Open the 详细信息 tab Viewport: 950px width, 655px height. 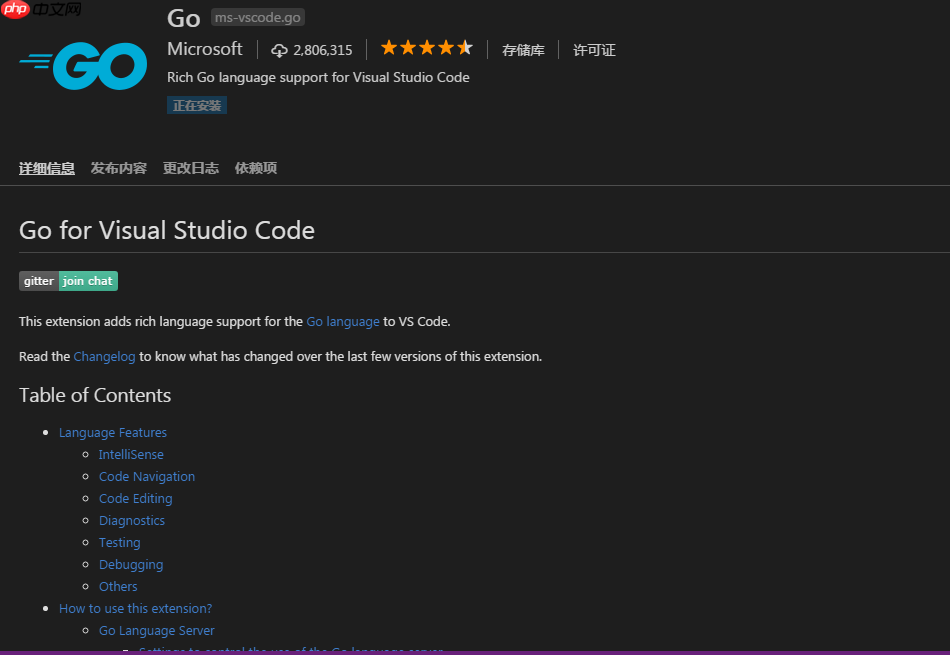(x=47, y=168)
